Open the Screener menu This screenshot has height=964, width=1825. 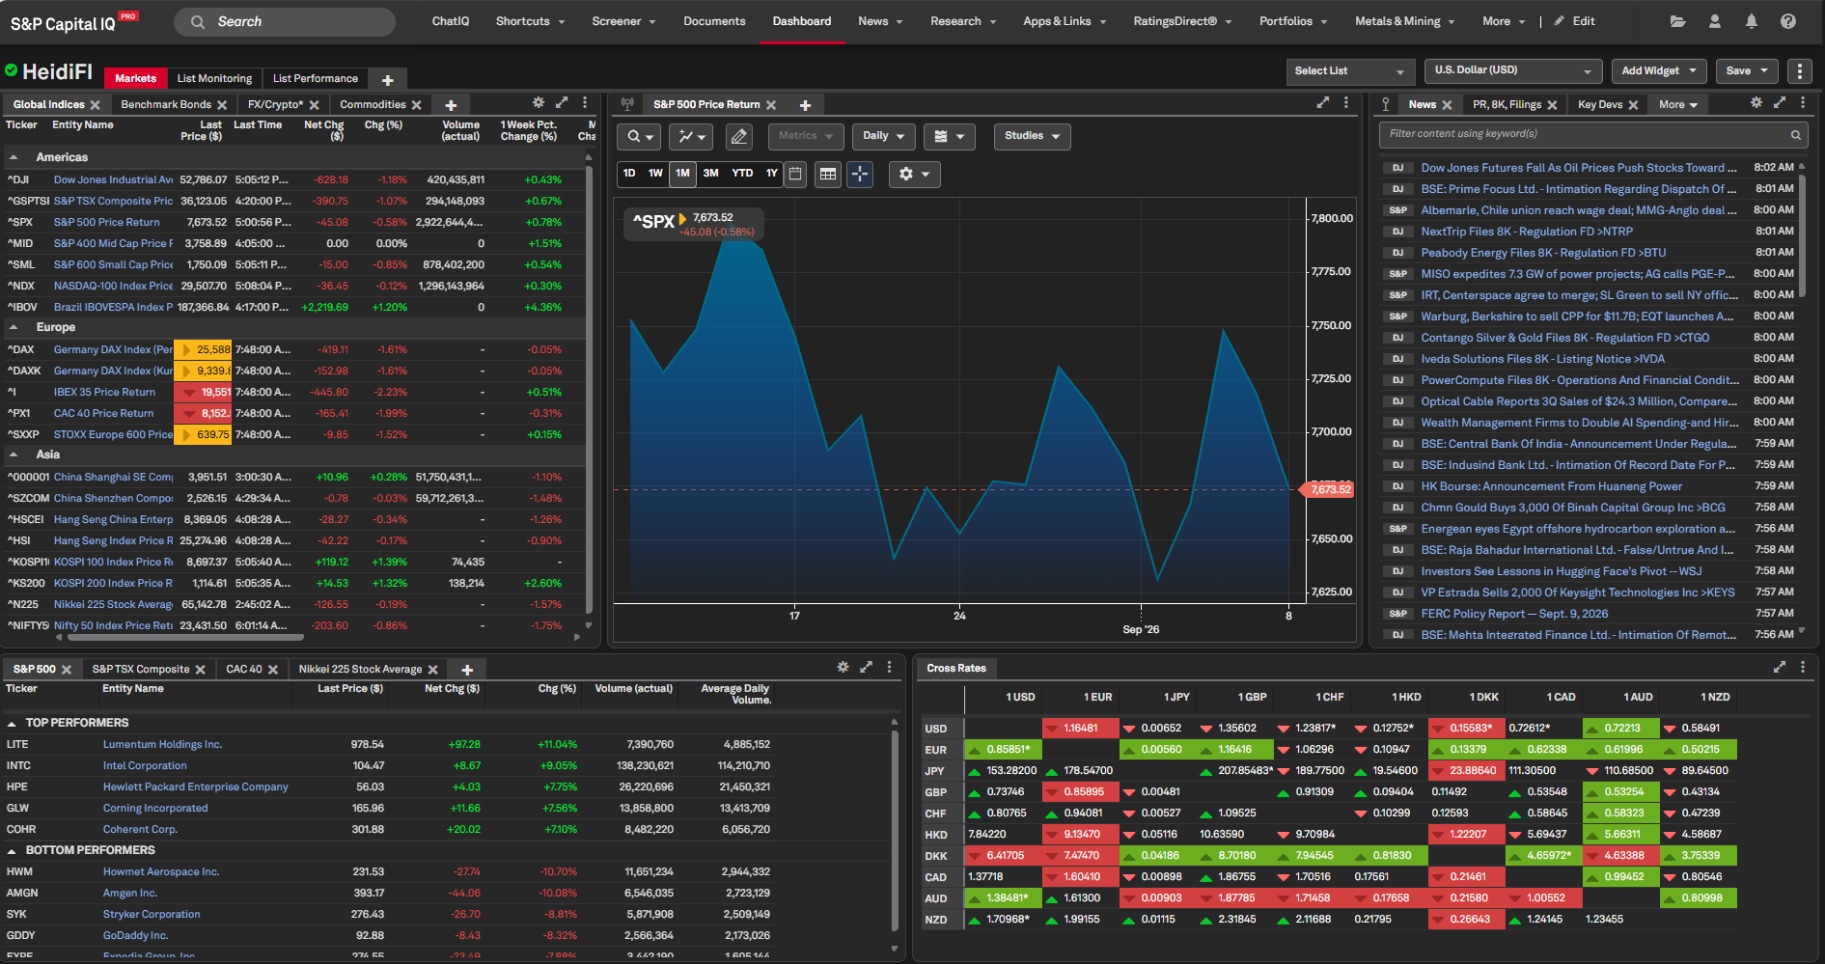623,21
